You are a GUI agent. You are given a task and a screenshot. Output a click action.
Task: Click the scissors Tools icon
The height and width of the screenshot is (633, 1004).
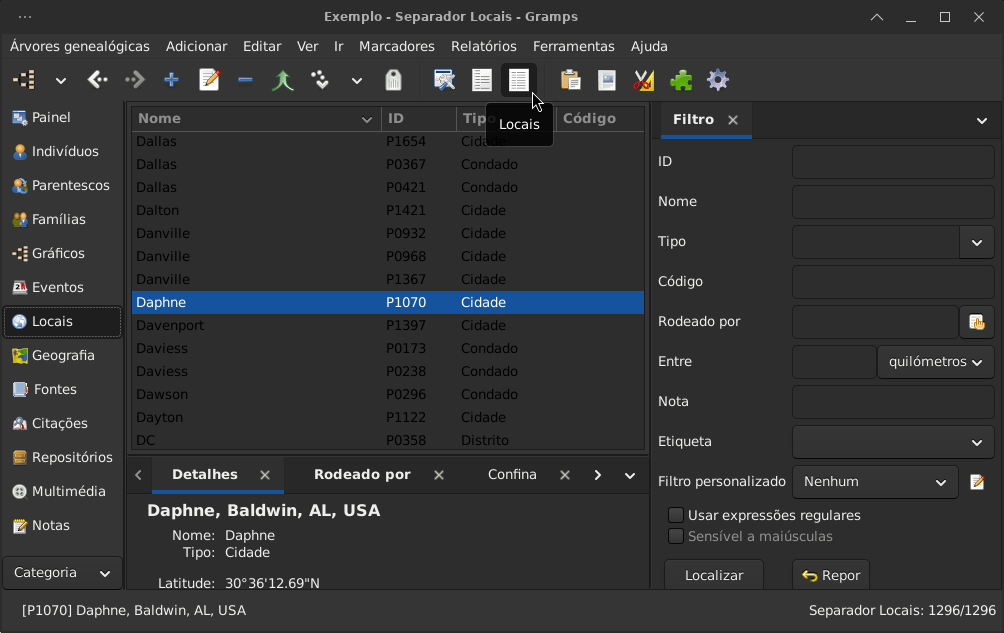point(644,80)
